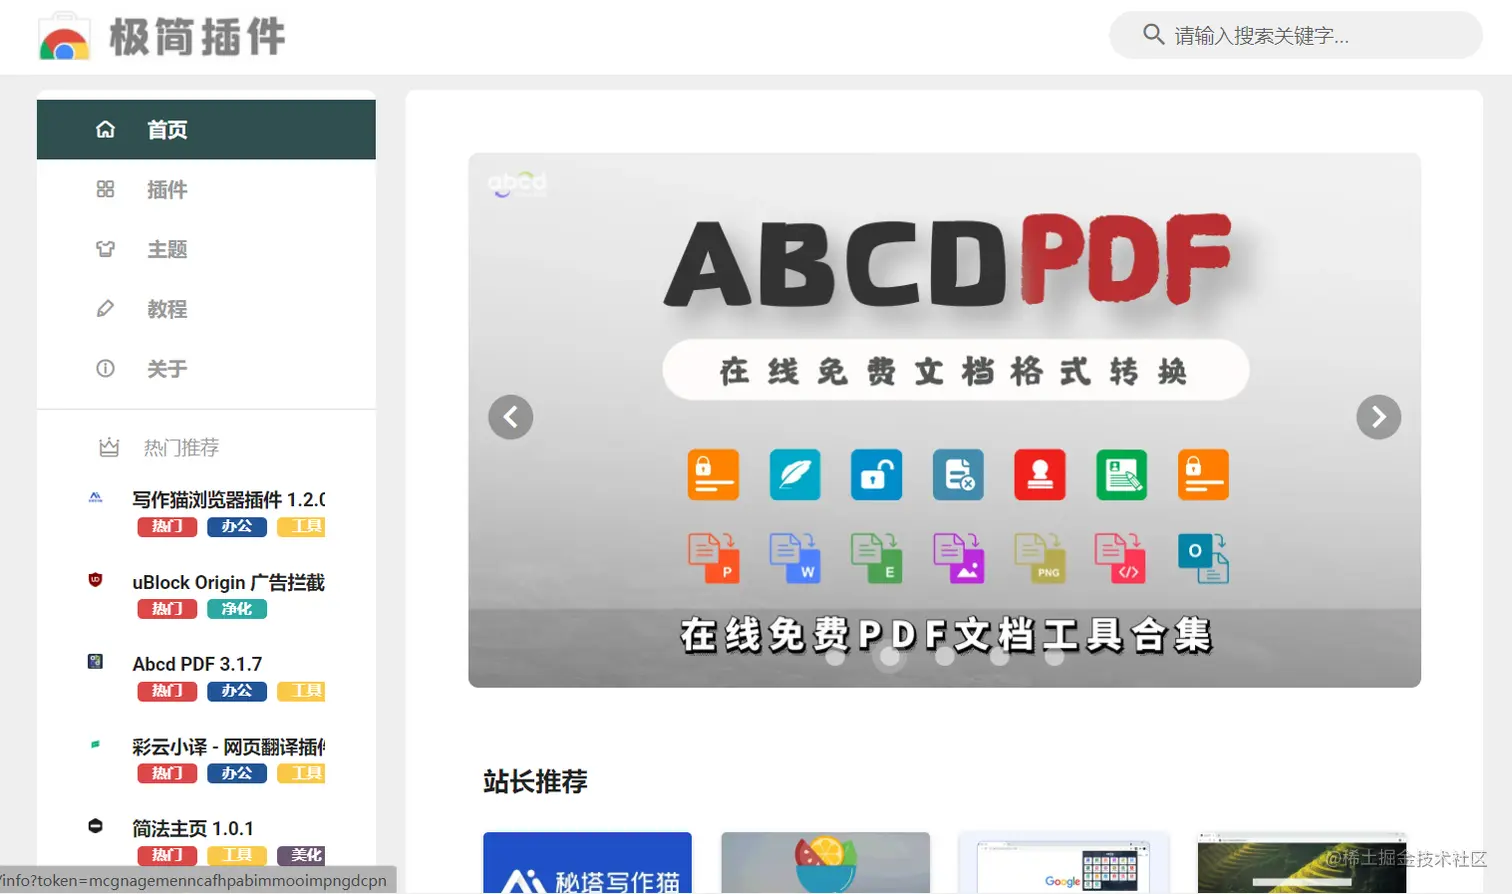Click the 极简插件 site title
The width and height of the screenshot is (1512, 894).
[197, 37]
